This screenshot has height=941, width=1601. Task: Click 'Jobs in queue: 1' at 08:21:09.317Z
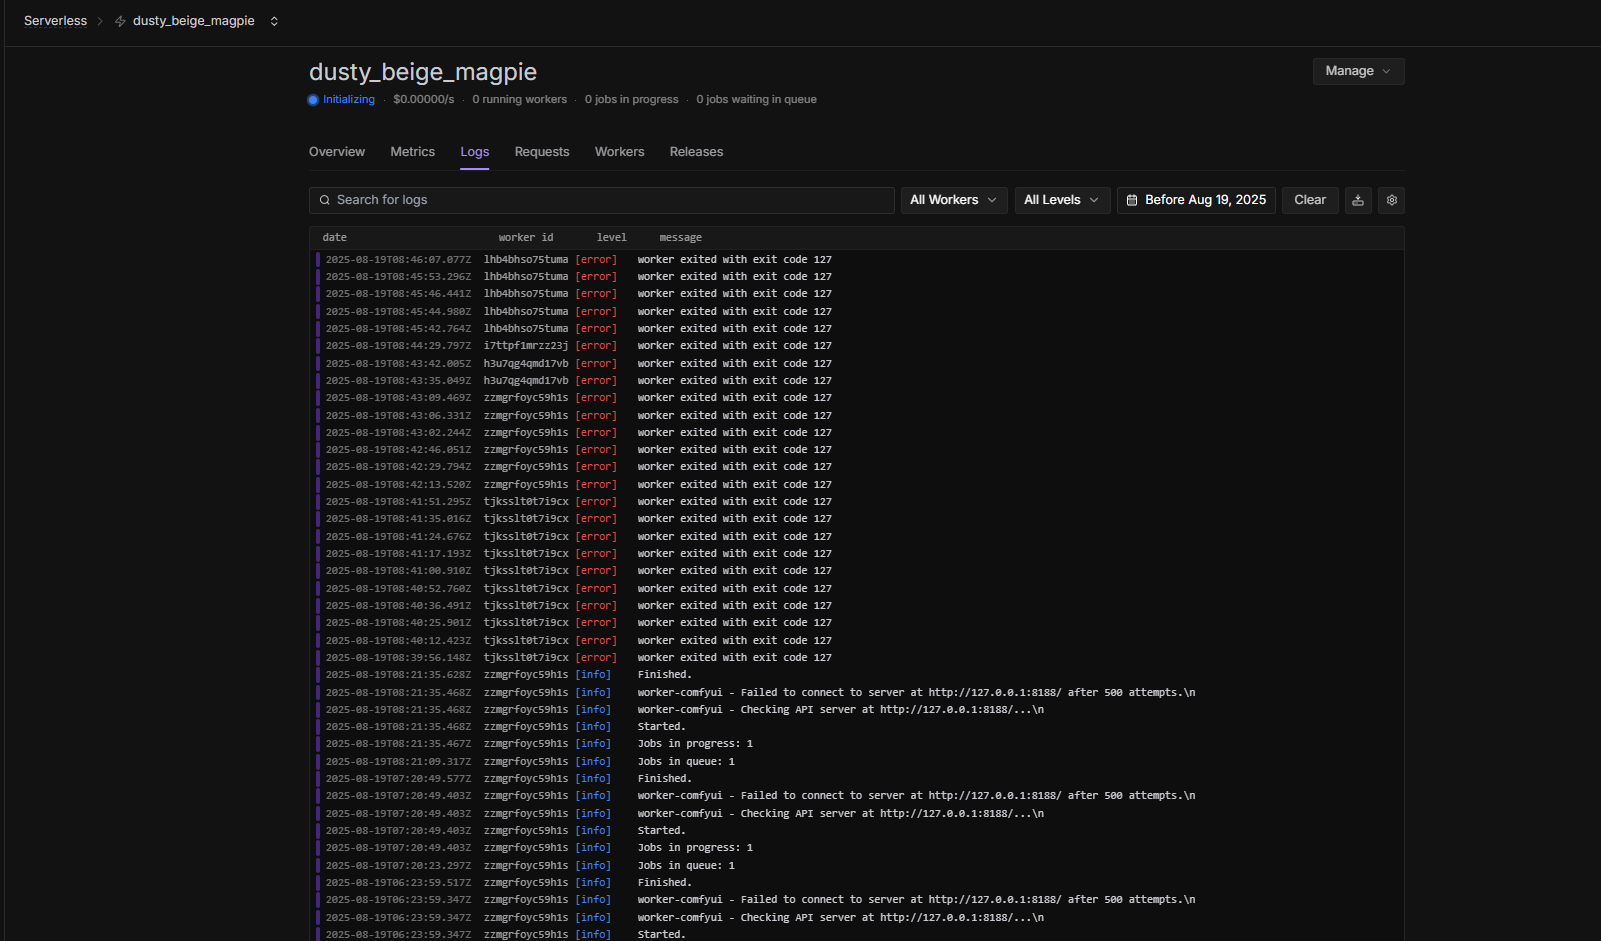click(686, 762)
